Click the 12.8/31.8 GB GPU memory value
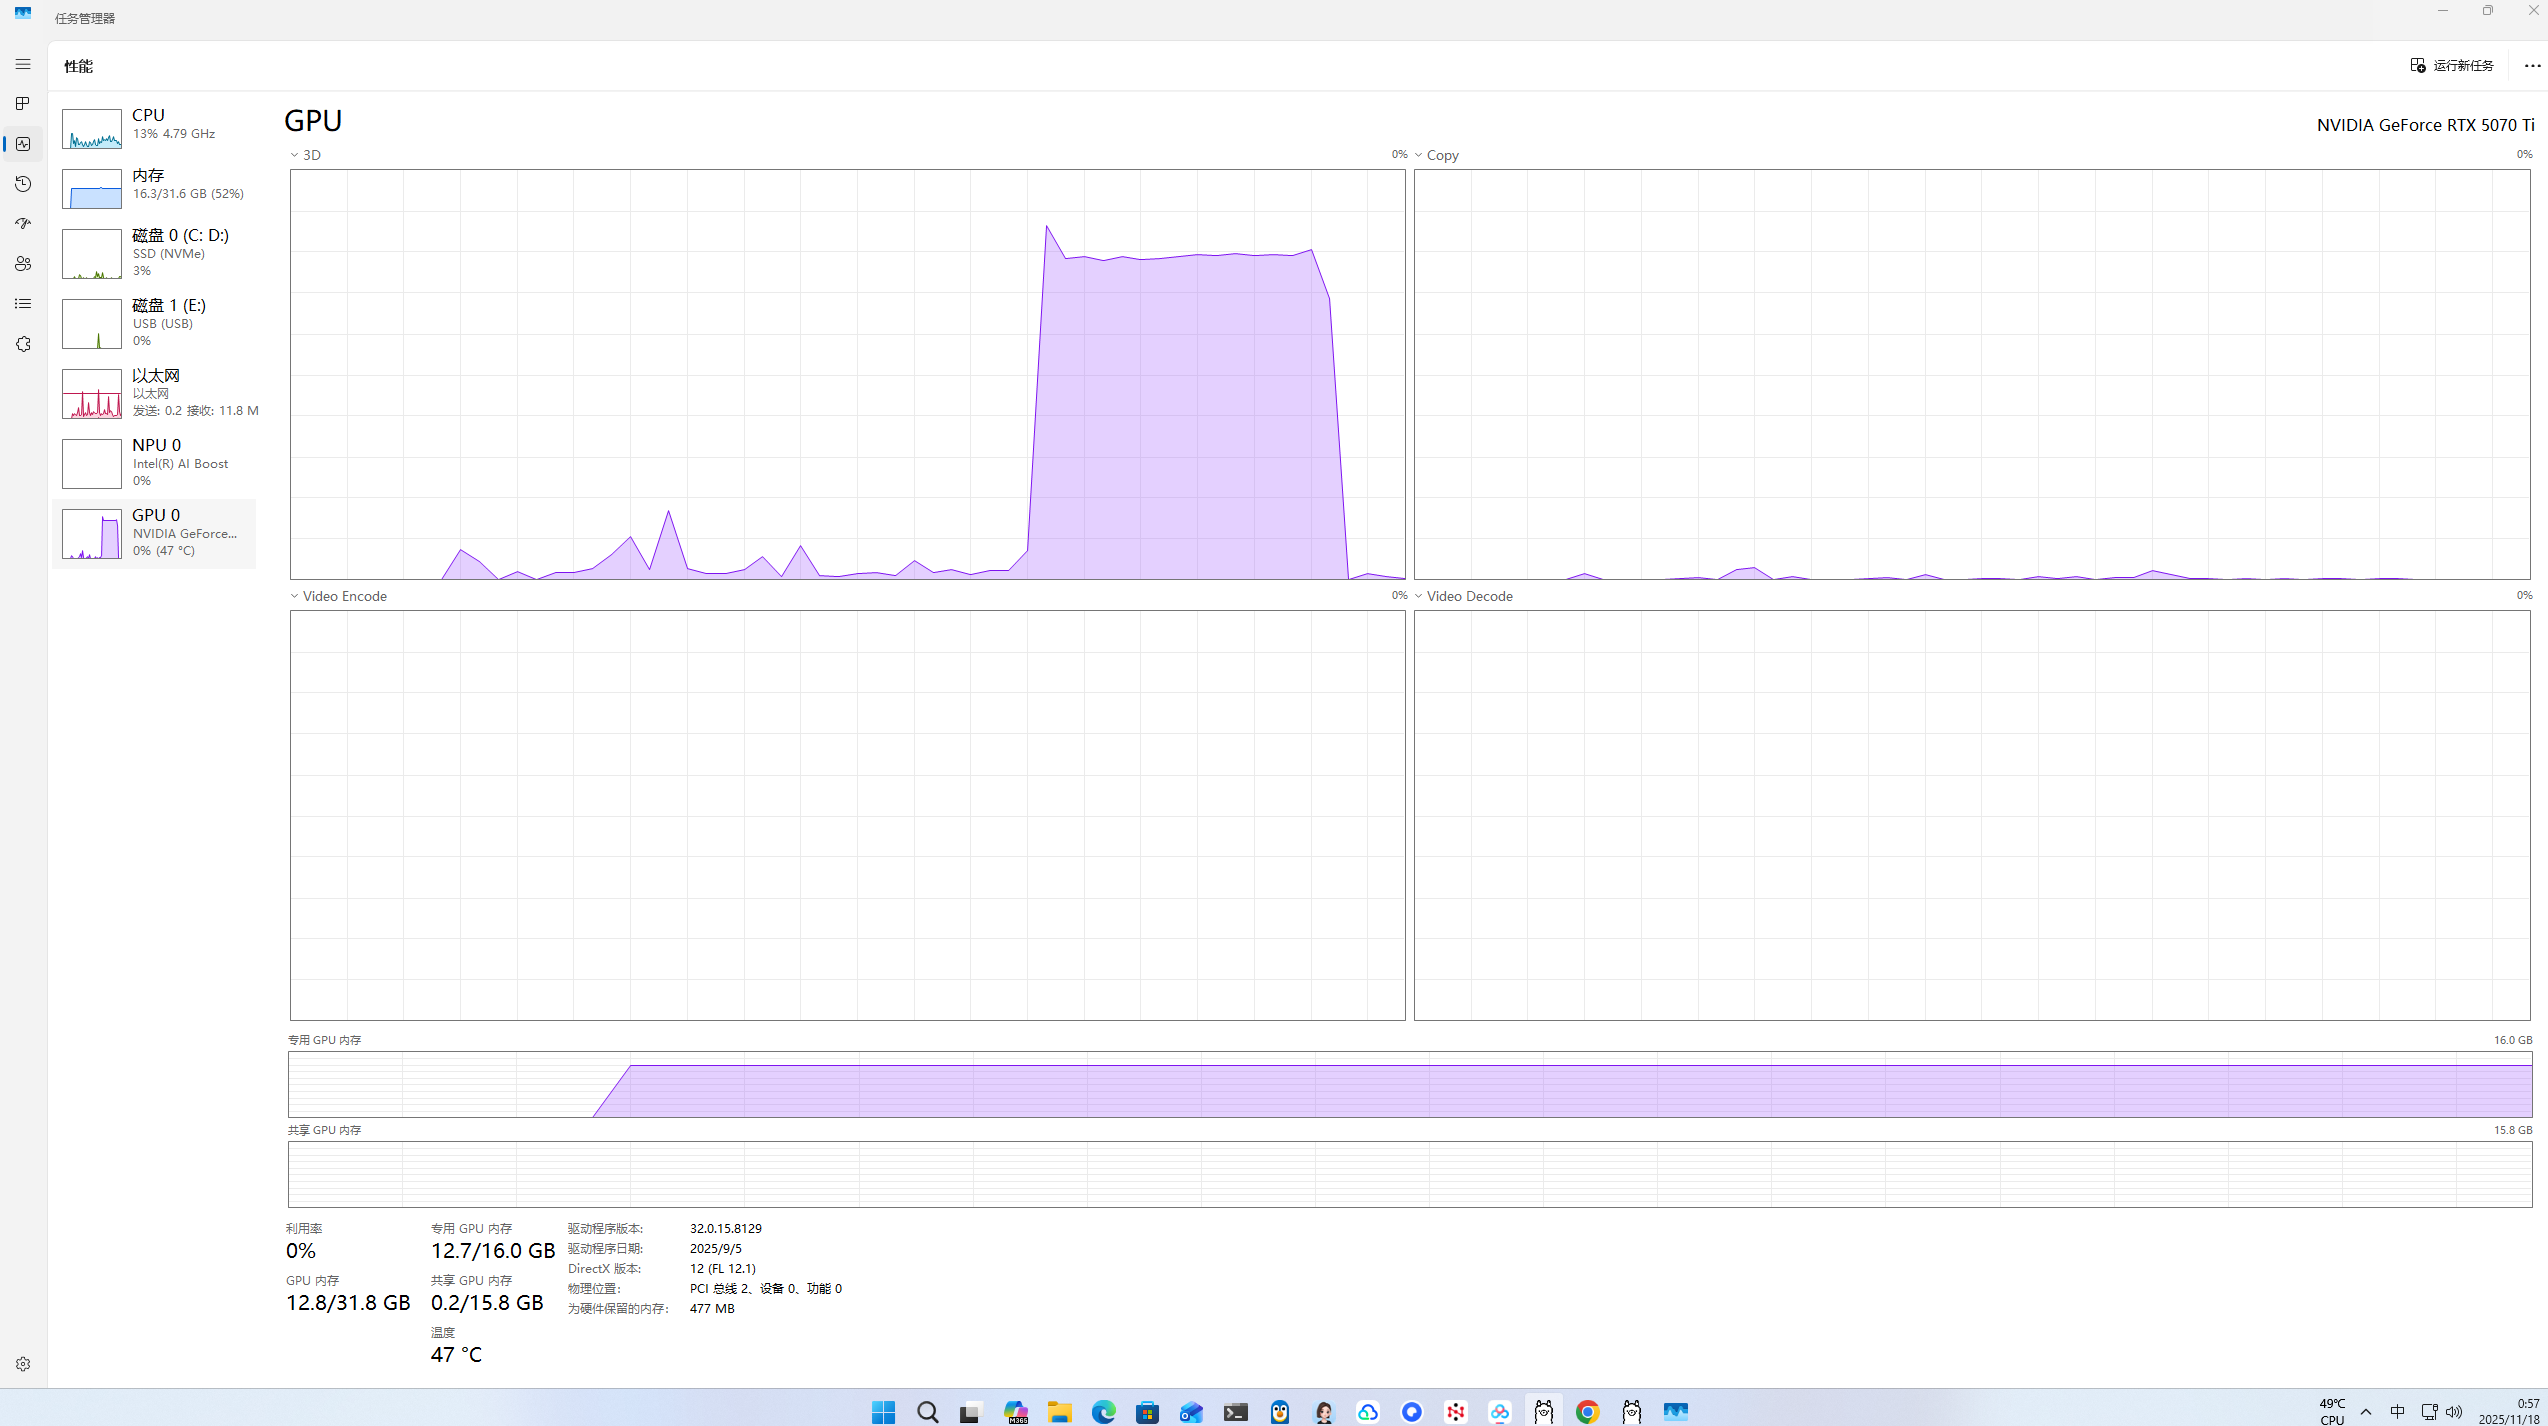The height and width of the screenshot is (1426, 2548). [348, 1303]
